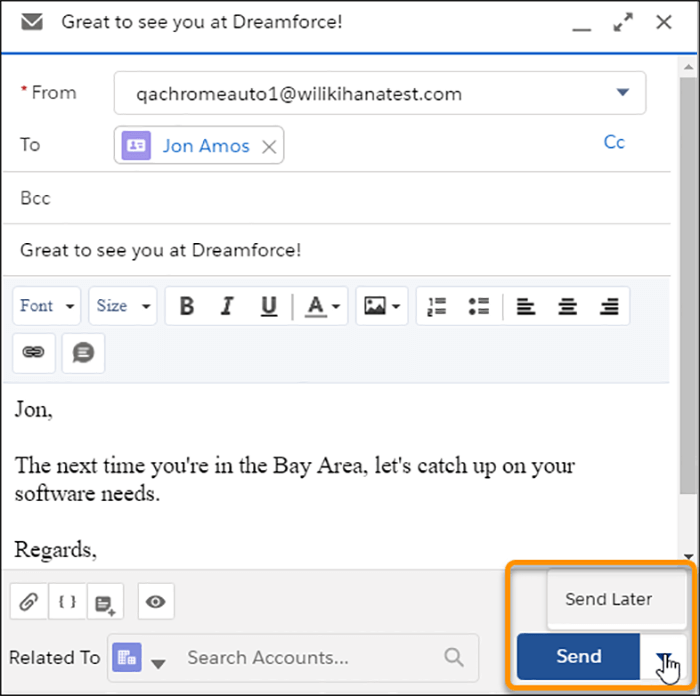The image size is (700, 696).
Task: Click the vertical scrollbar thumb
Action: coord(688,286)
